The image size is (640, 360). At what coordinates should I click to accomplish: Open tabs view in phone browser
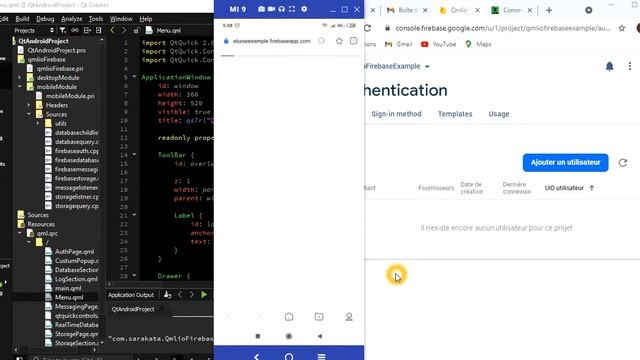click(x=353, y=41)
